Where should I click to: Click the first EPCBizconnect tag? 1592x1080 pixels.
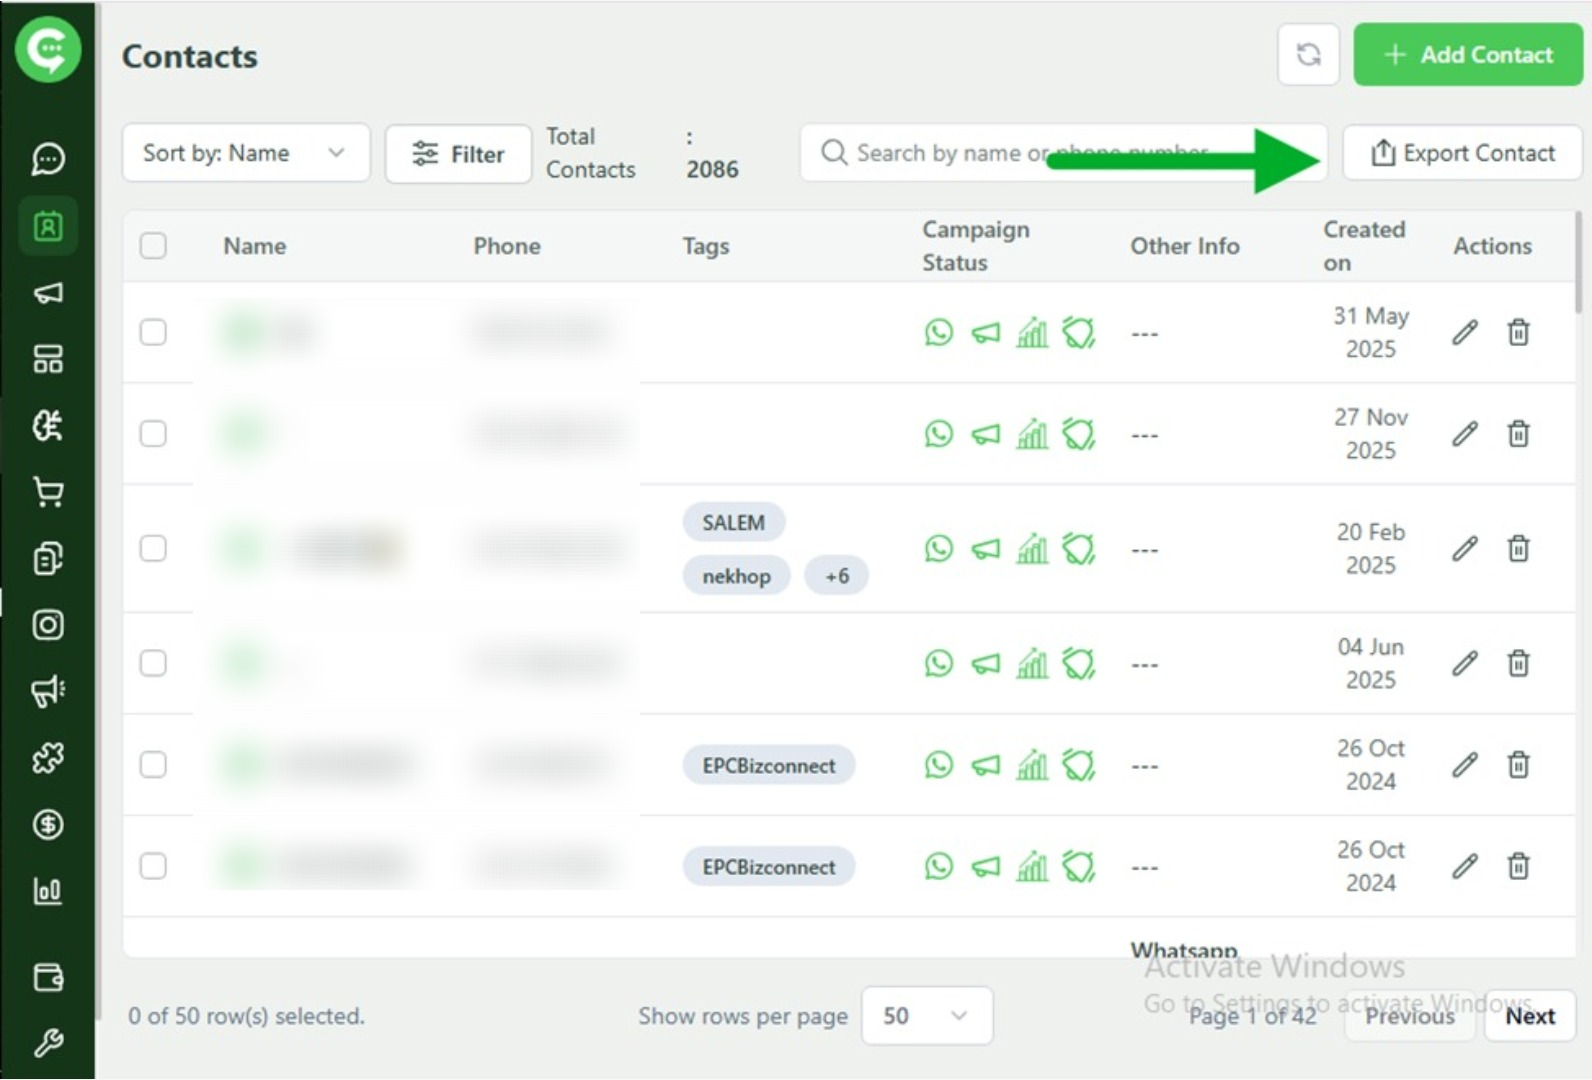point(768,765)
